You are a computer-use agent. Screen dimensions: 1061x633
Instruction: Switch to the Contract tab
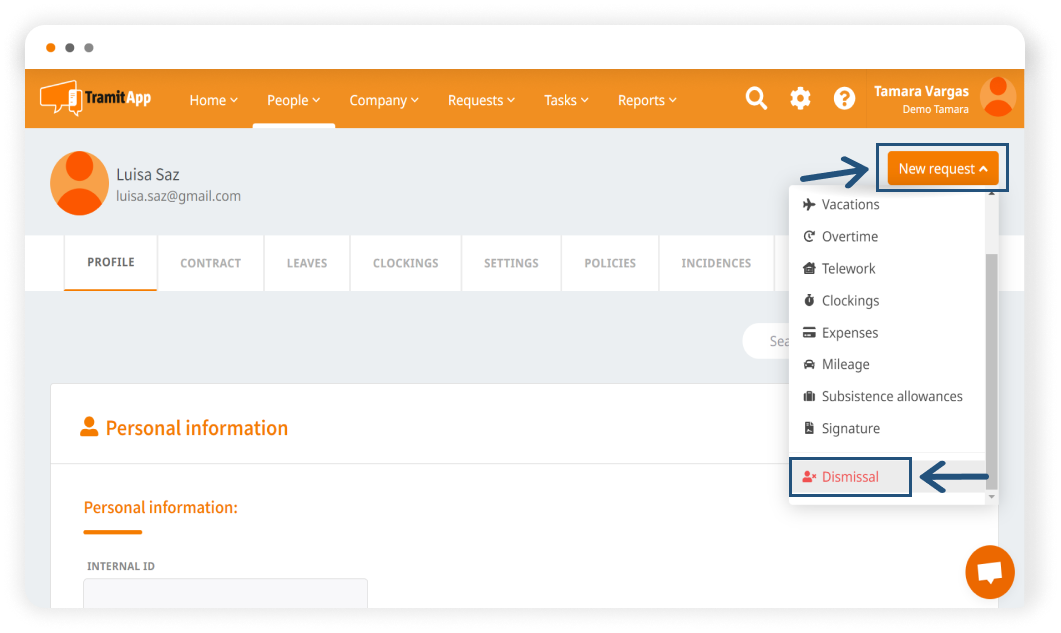pyautogui.click(x=210, y=263)
